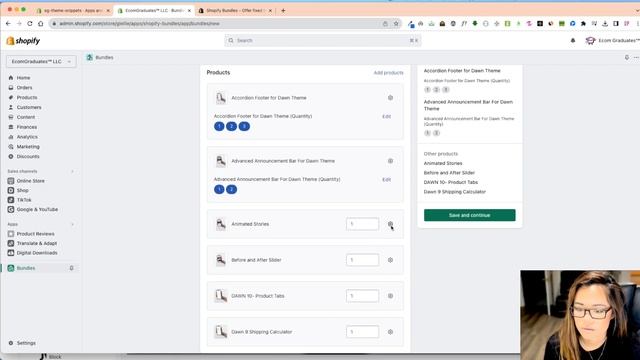Focus the Shopify search bar

tap(322, 40)
